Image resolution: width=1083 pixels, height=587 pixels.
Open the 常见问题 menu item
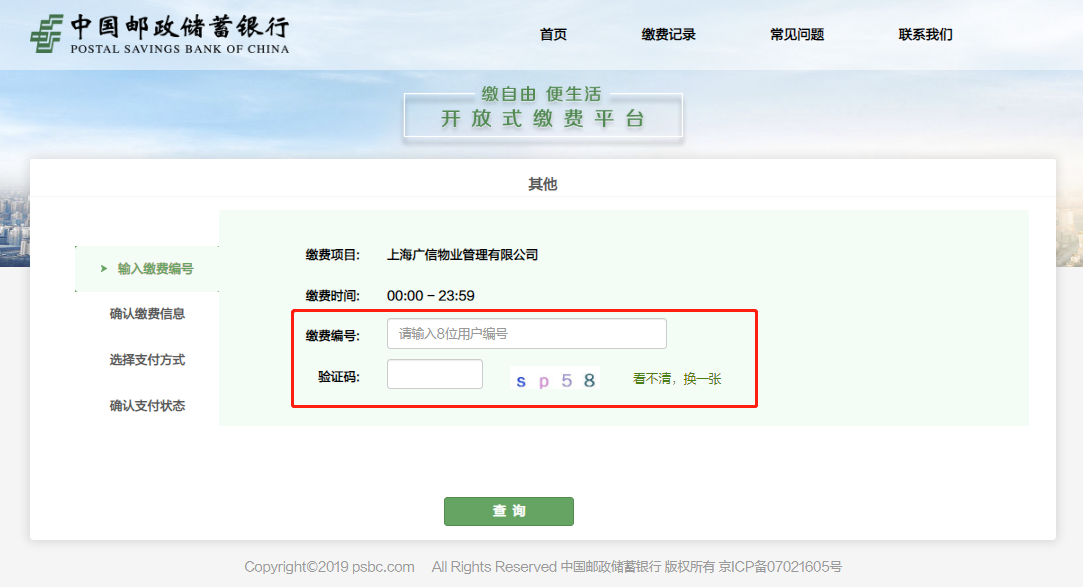point(796,33)
